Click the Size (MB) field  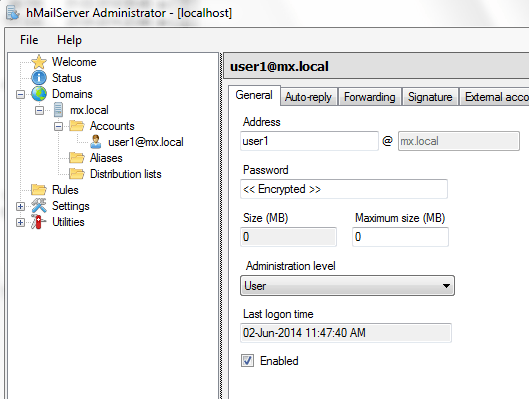pos(288,237)
